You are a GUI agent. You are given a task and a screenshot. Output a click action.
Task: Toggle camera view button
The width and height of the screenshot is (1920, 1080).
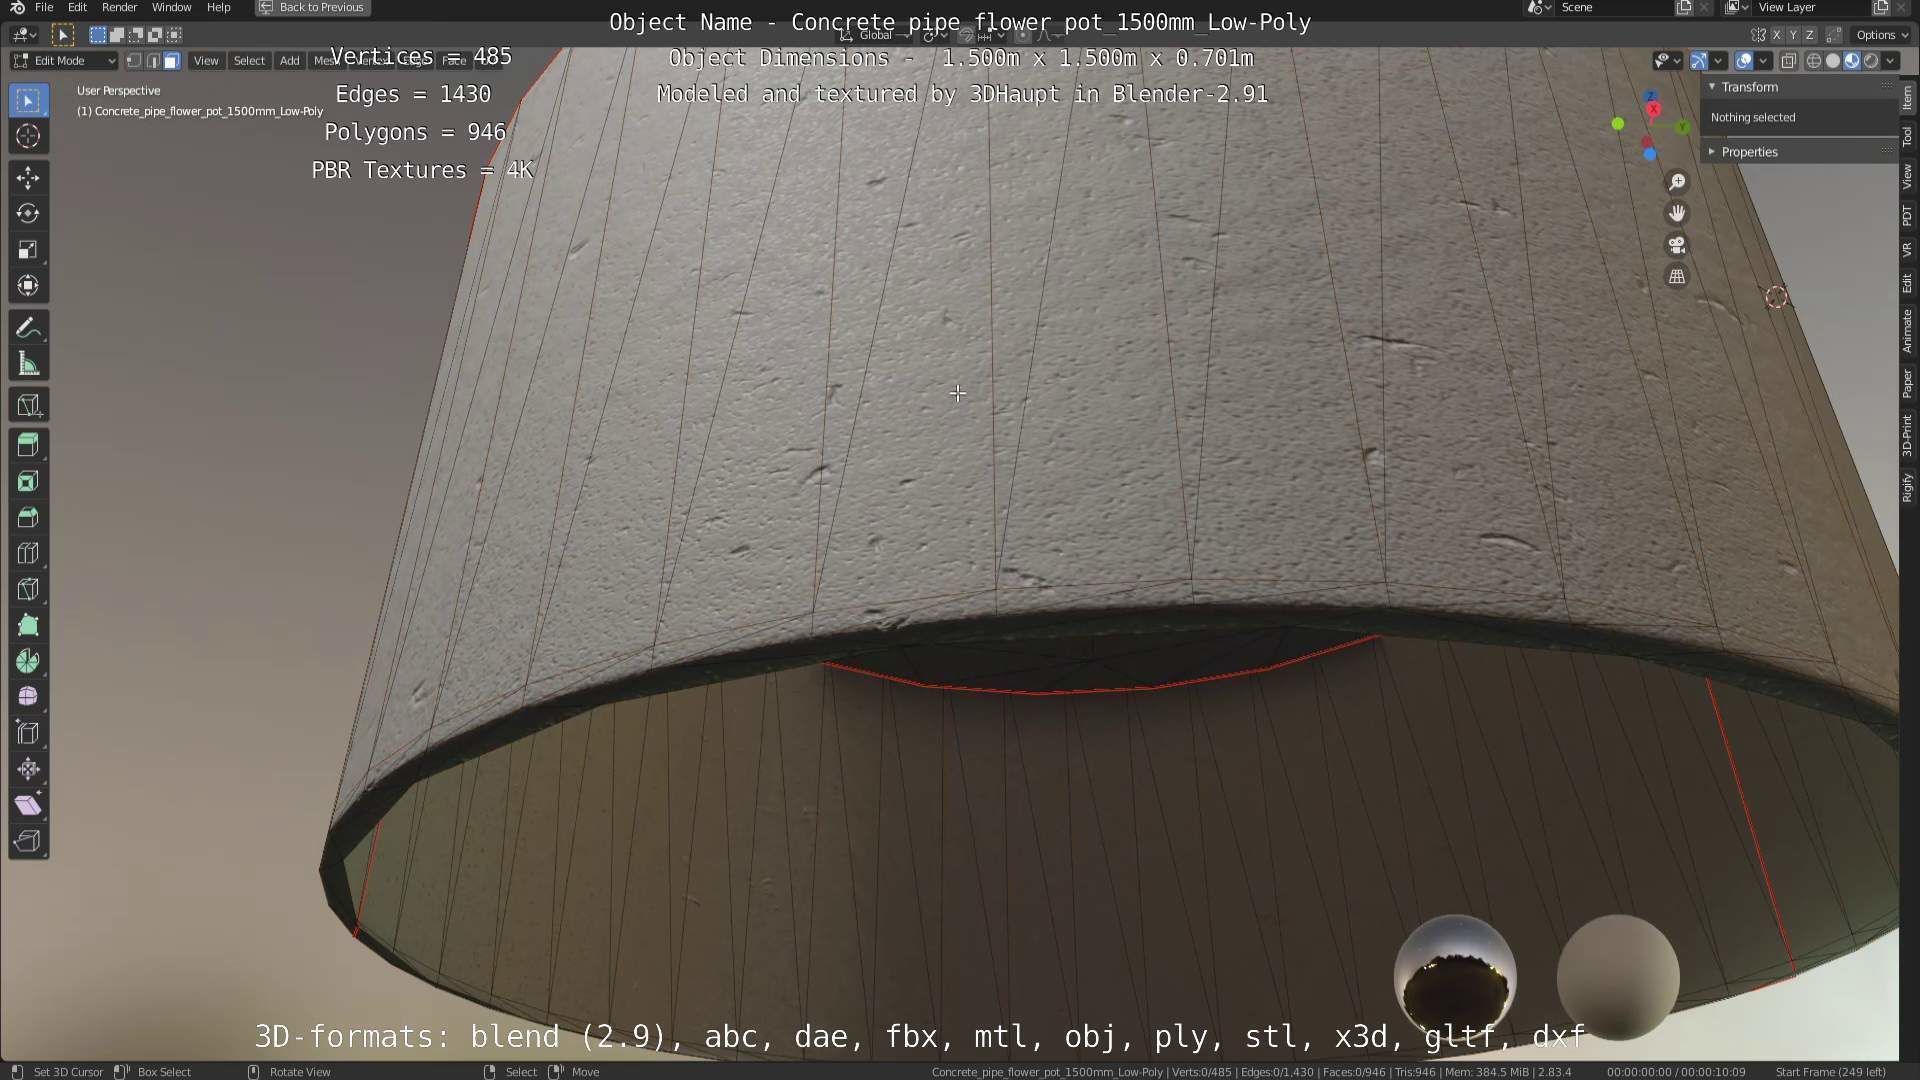[x=1677, y=245]
